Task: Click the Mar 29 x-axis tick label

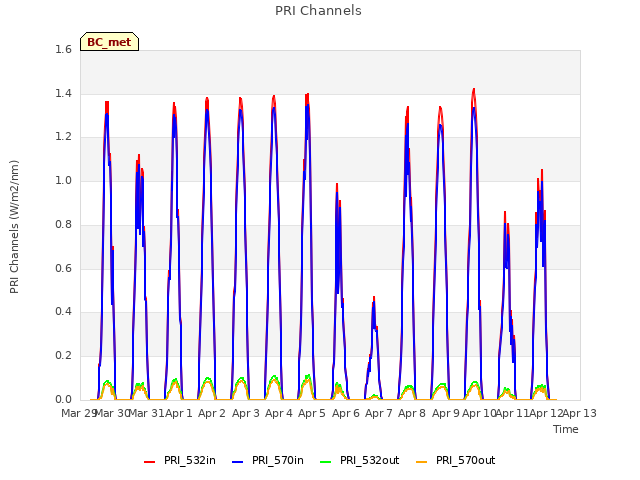Action: point(78,413)
